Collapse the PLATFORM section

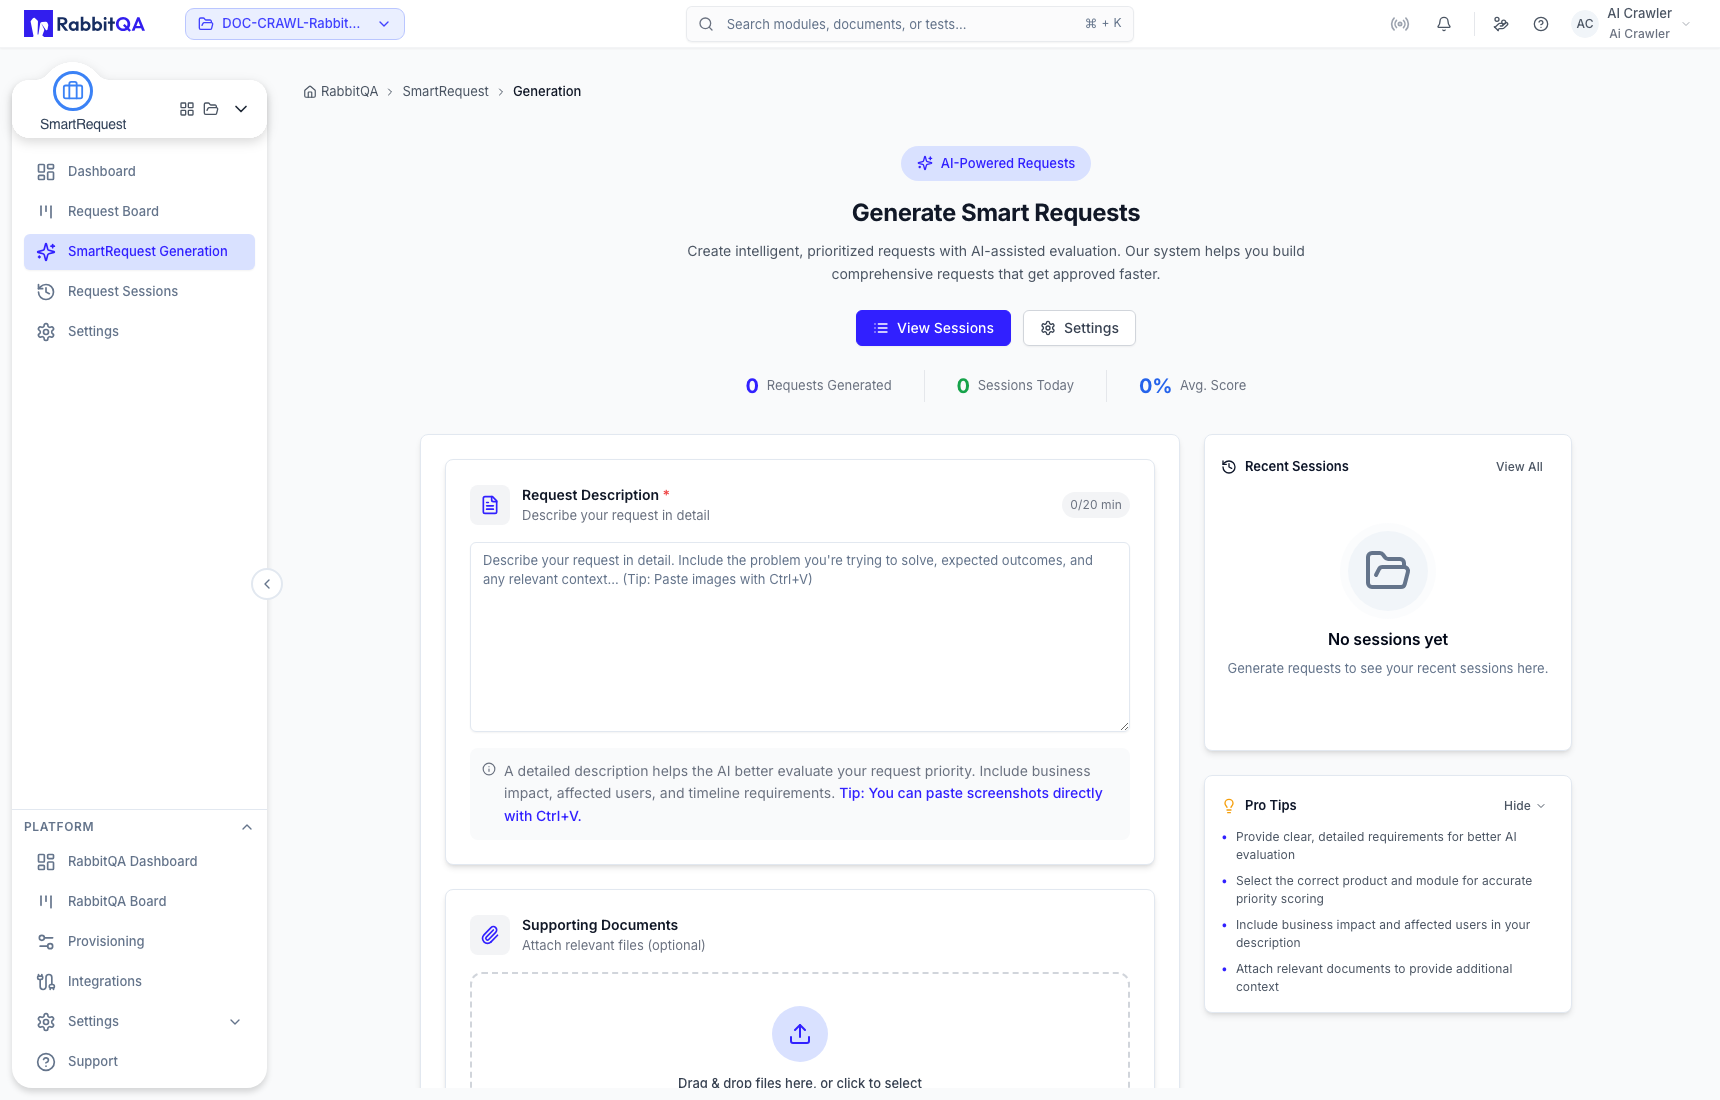coord(247,827)
